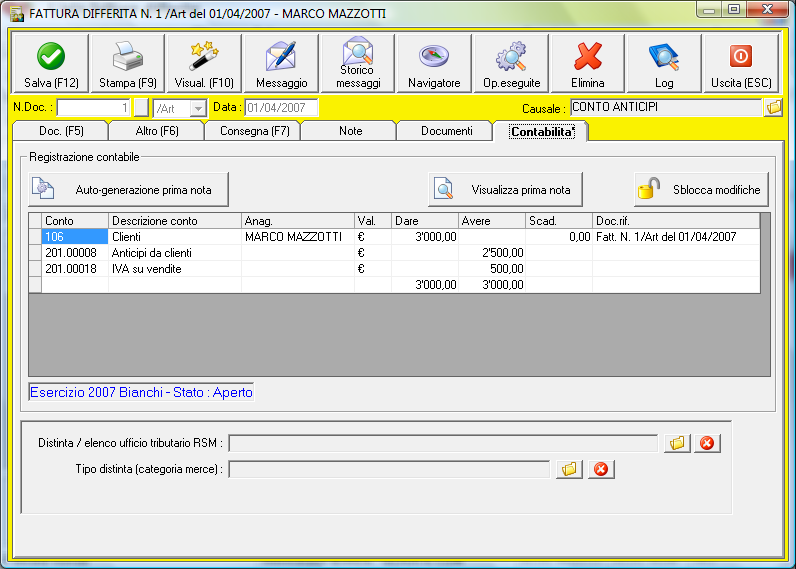Maximize the Fattura Differita window
Screen dimensions: 796x569
click(x=734, y=9)
